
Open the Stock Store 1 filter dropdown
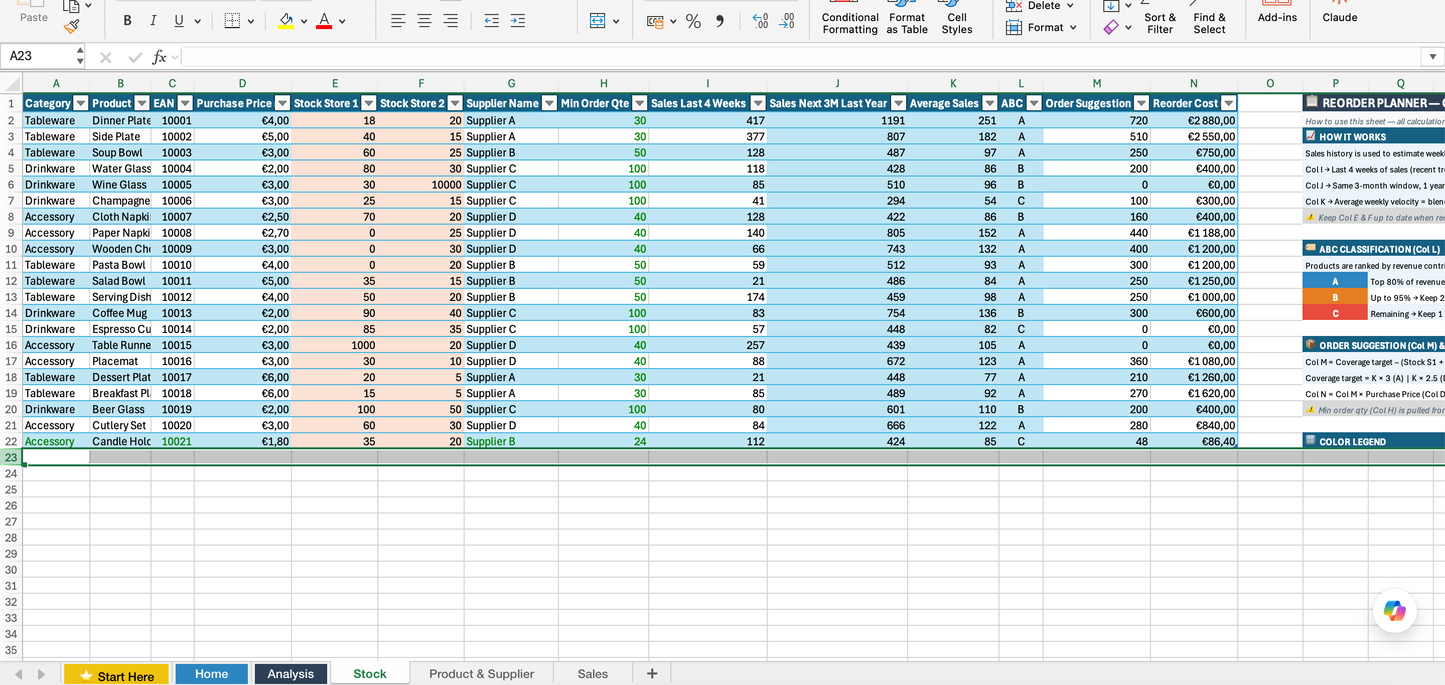[x=368, y=103]
